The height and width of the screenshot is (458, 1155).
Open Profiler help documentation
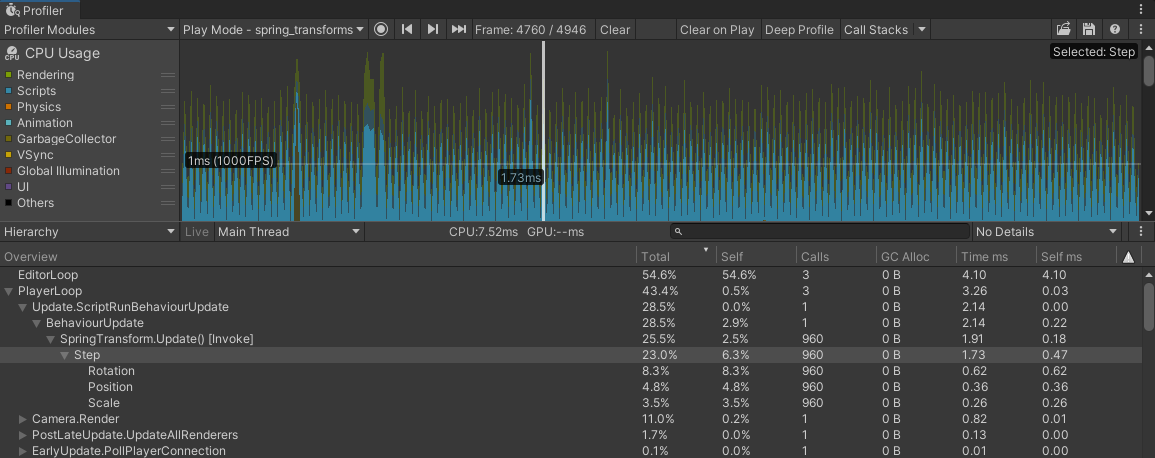point(1115,29)
